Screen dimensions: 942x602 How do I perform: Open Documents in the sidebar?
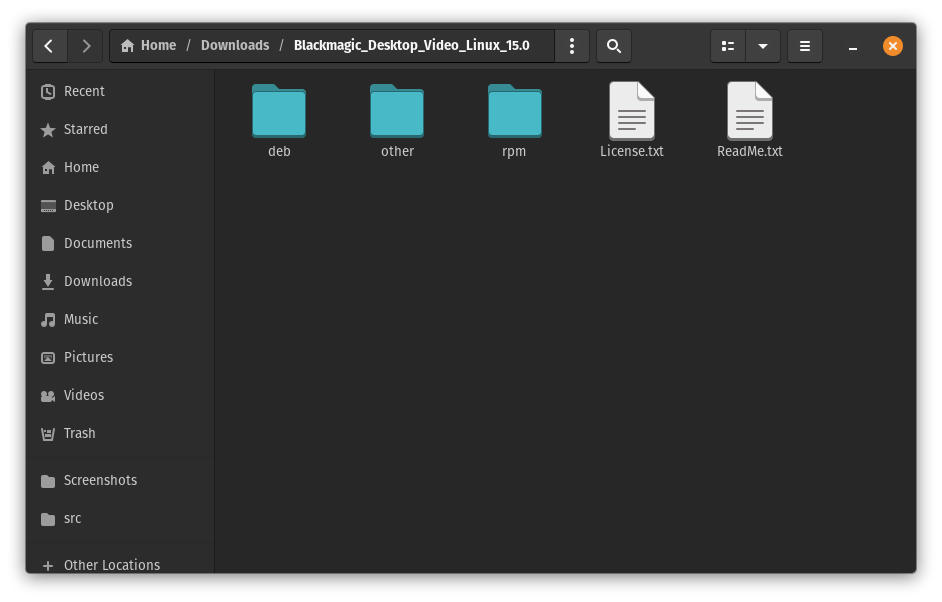tap(120, 243)
